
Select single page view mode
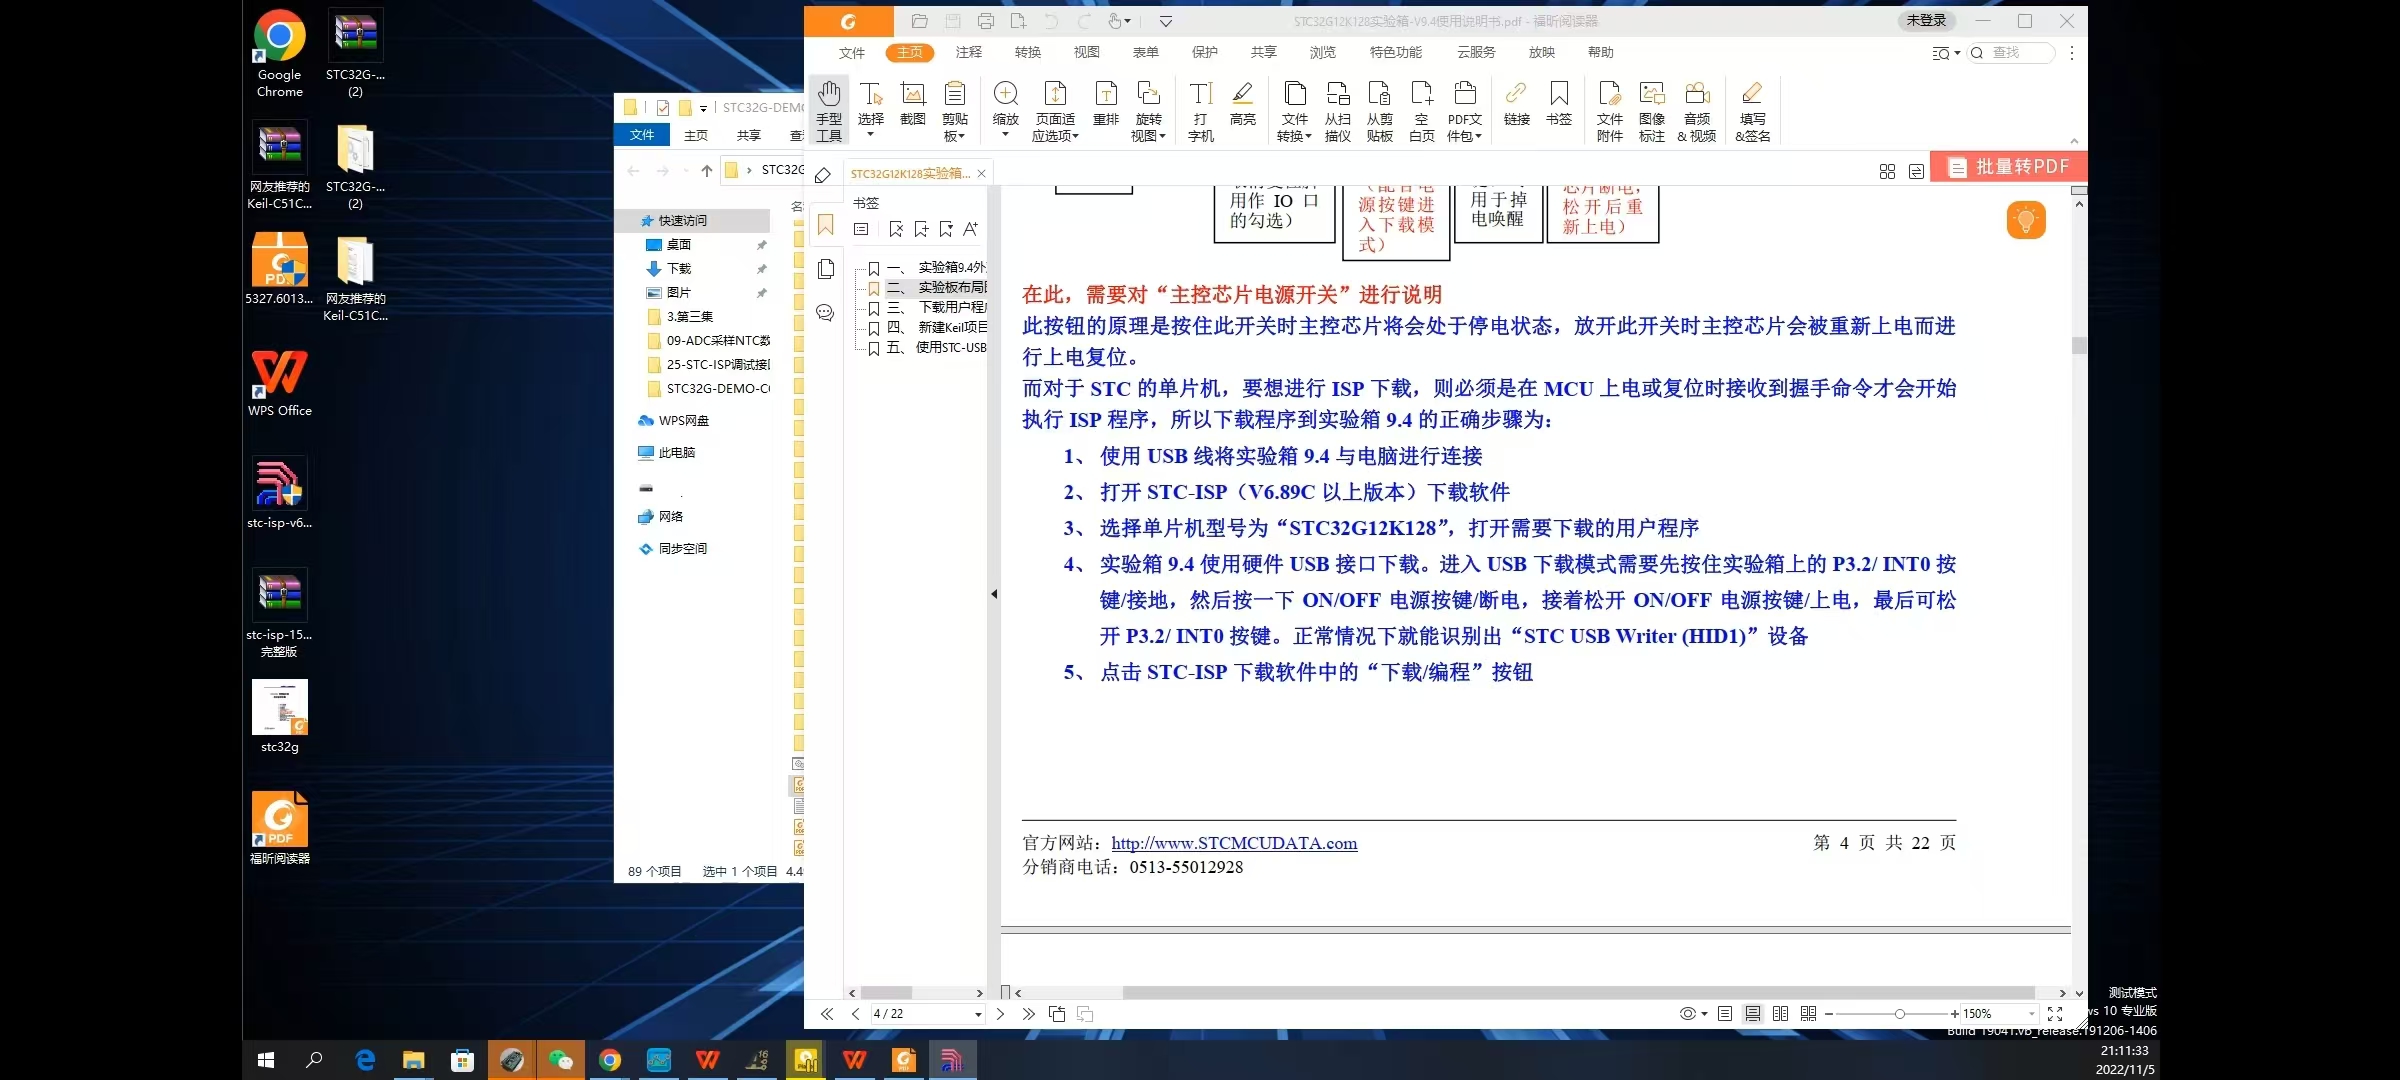[1725, 1014]
